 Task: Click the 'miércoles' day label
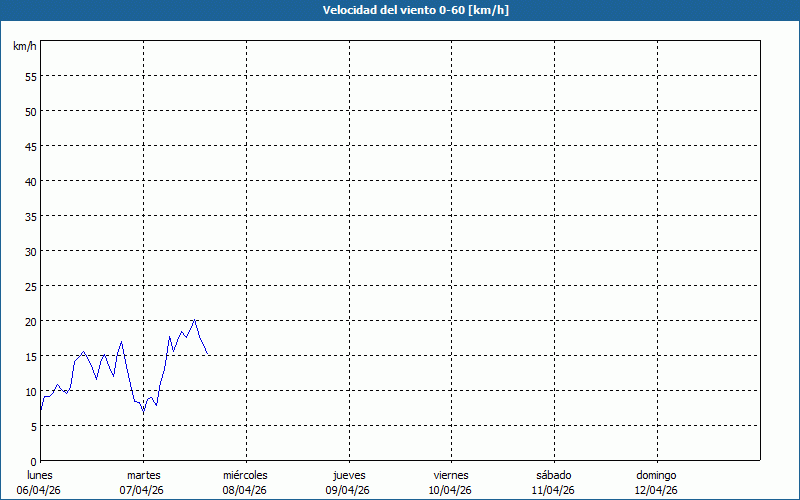[x=245, y=475]
